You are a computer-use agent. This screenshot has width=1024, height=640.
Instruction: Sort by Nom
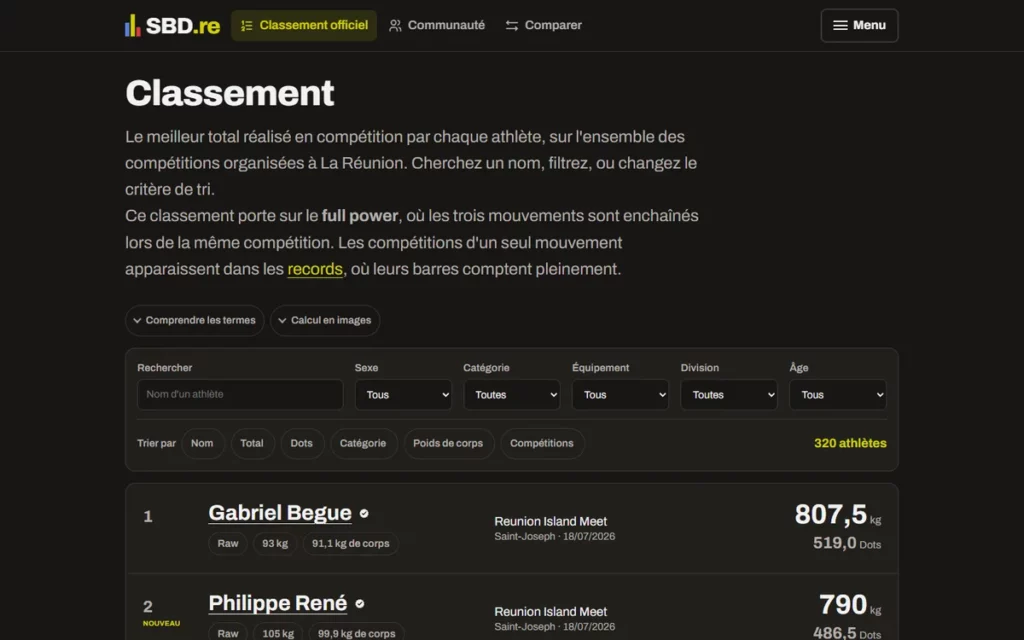202,443
